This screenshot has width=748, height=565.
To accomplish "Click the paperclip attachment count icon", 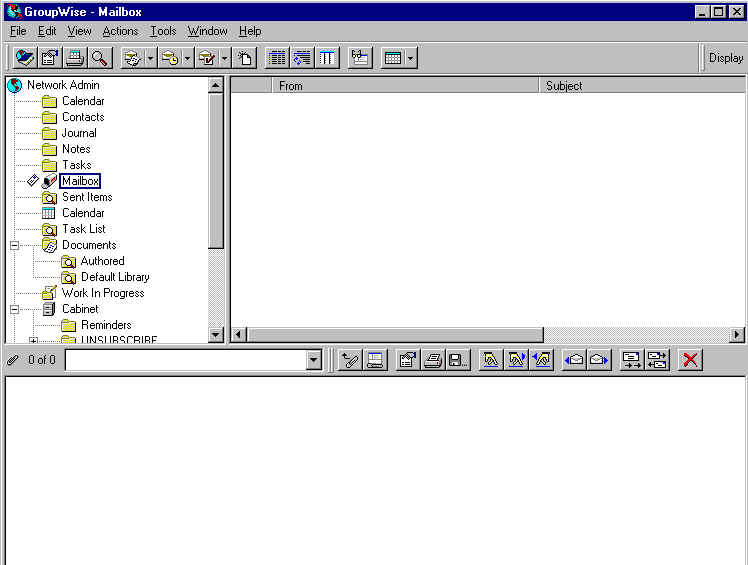I will 13,360.
